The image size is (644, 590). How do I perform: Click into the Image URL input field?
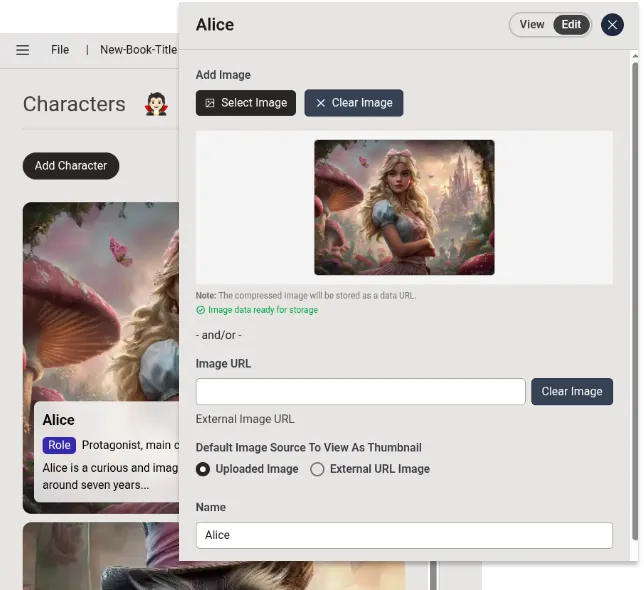pyautogui.click(x=360, y=392)
